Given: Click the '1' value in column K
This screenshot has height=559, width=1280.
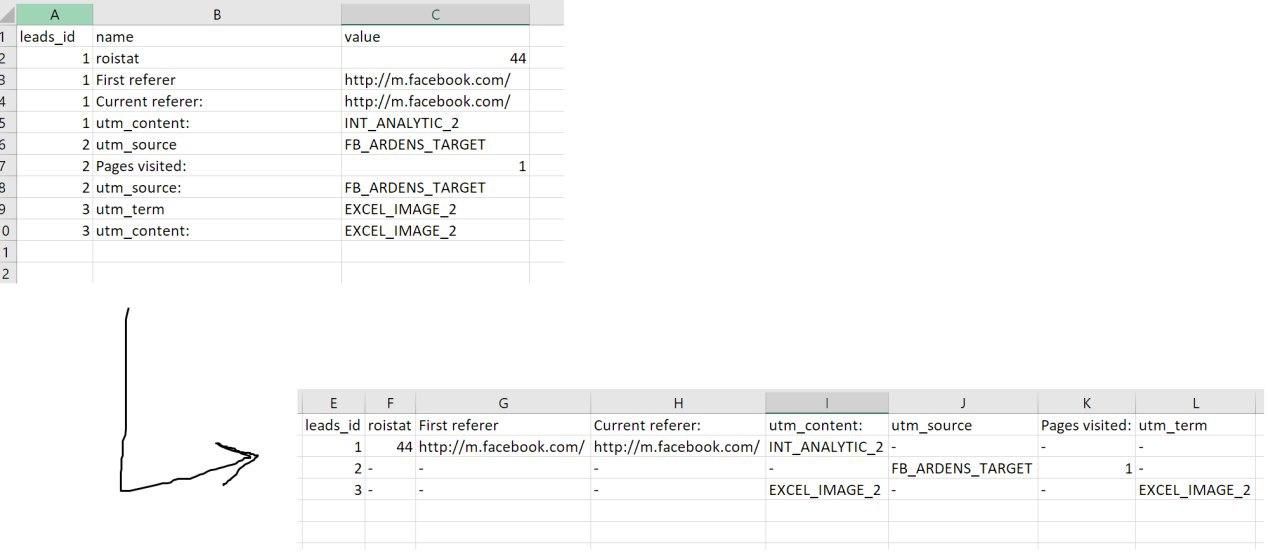Looking at the screenshot, I should (x=1087, y=468).
